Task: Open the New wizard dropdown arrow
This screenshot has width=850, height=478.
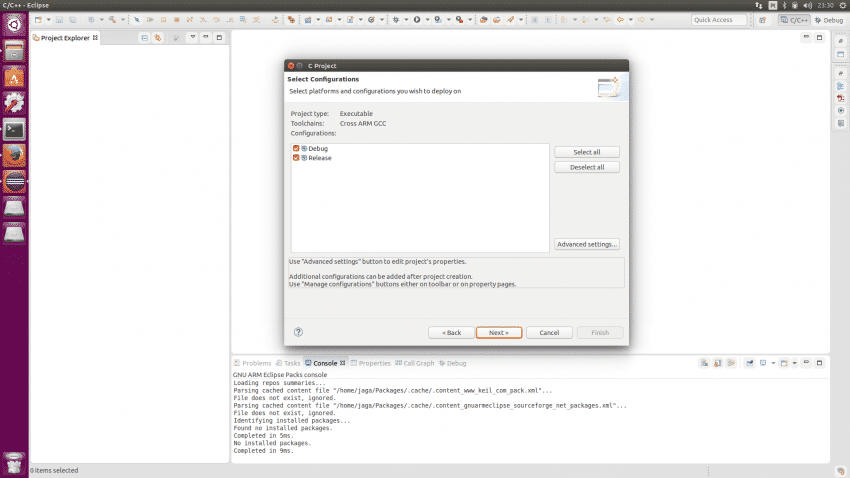Action: click(x=48, y=20)
